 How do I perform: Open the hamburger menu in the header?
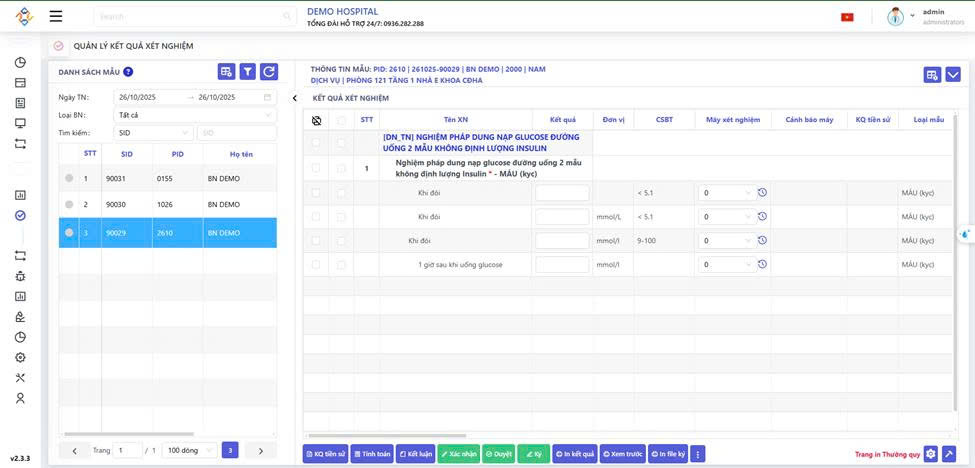(x=56, y=16)
